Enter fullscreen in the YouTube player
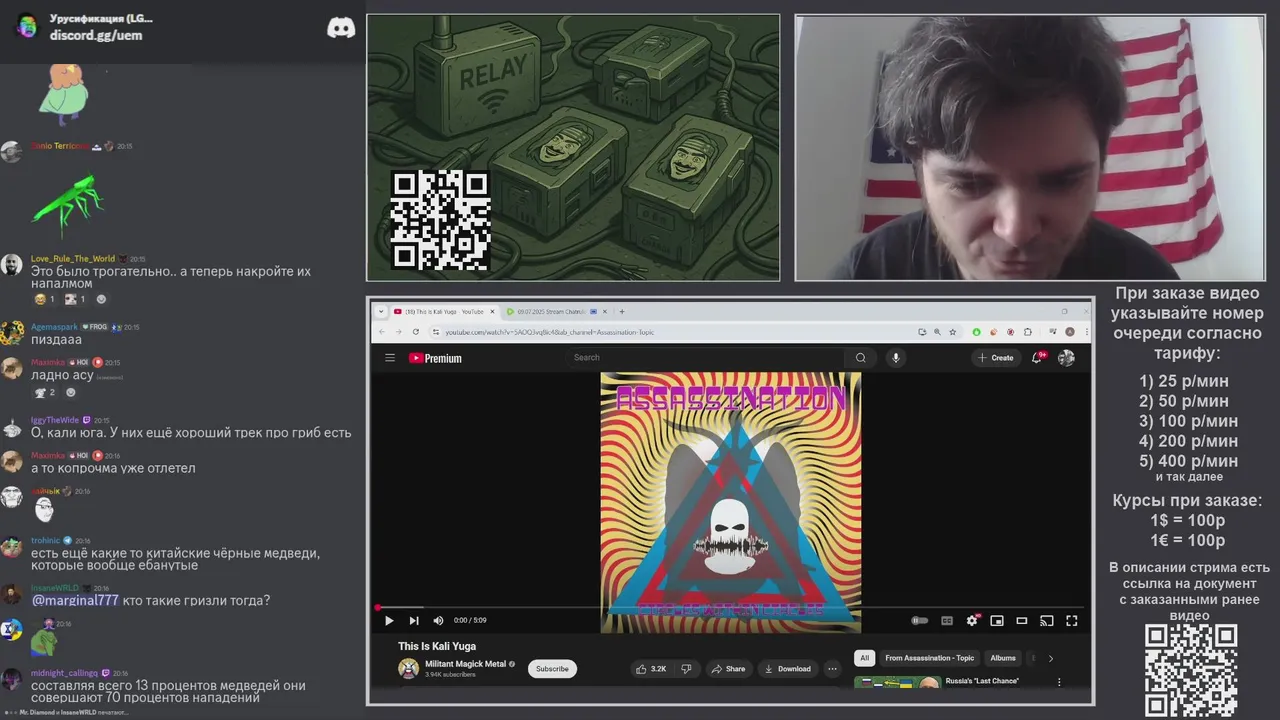1280x720 pixels. tap(1072, 621)
